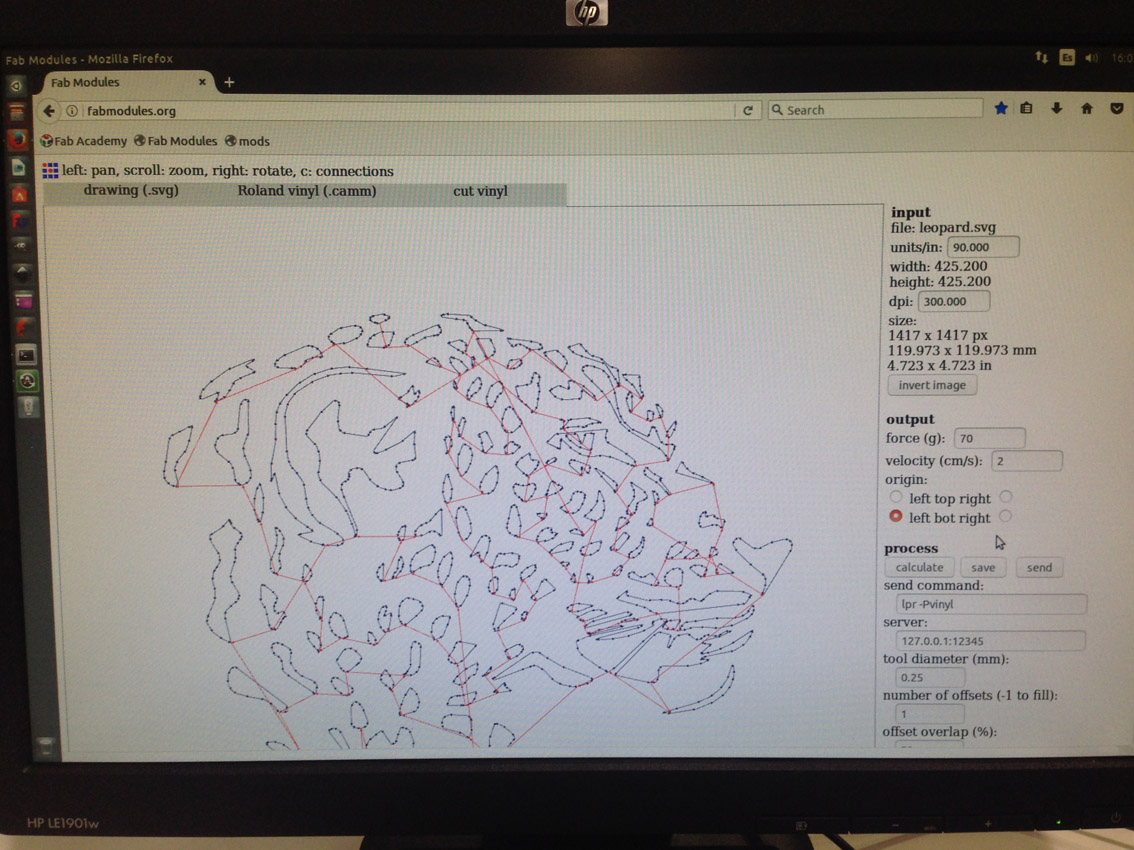Click the dpi input field showing 300.000

click(x=953, y=301)
